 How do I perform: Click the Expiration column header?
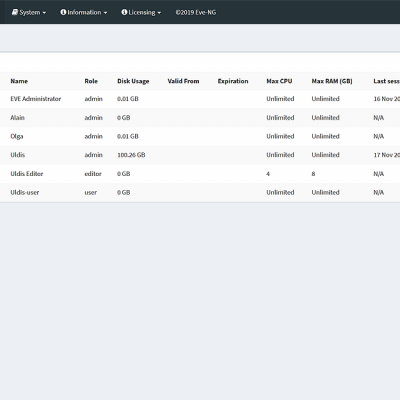pos(233,81)
